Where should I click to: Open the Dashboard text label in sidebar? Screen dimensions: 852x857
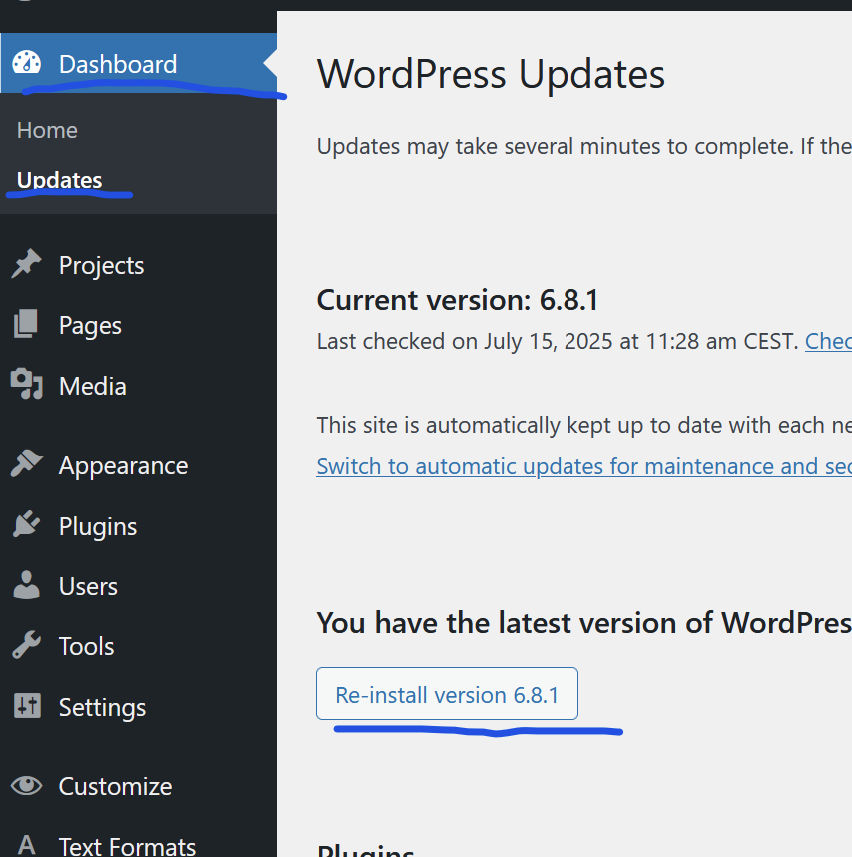(117, 64)
